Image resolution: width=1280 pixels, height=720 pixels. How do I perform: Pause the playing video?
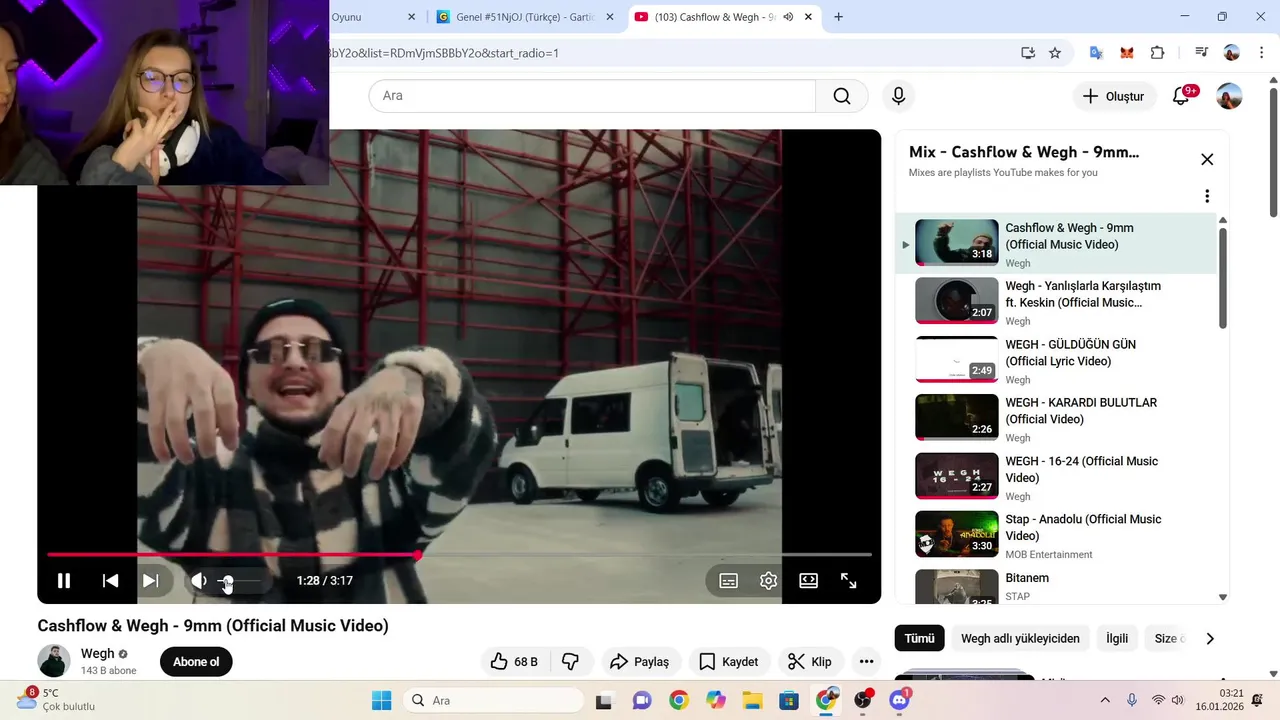(64, 580)
